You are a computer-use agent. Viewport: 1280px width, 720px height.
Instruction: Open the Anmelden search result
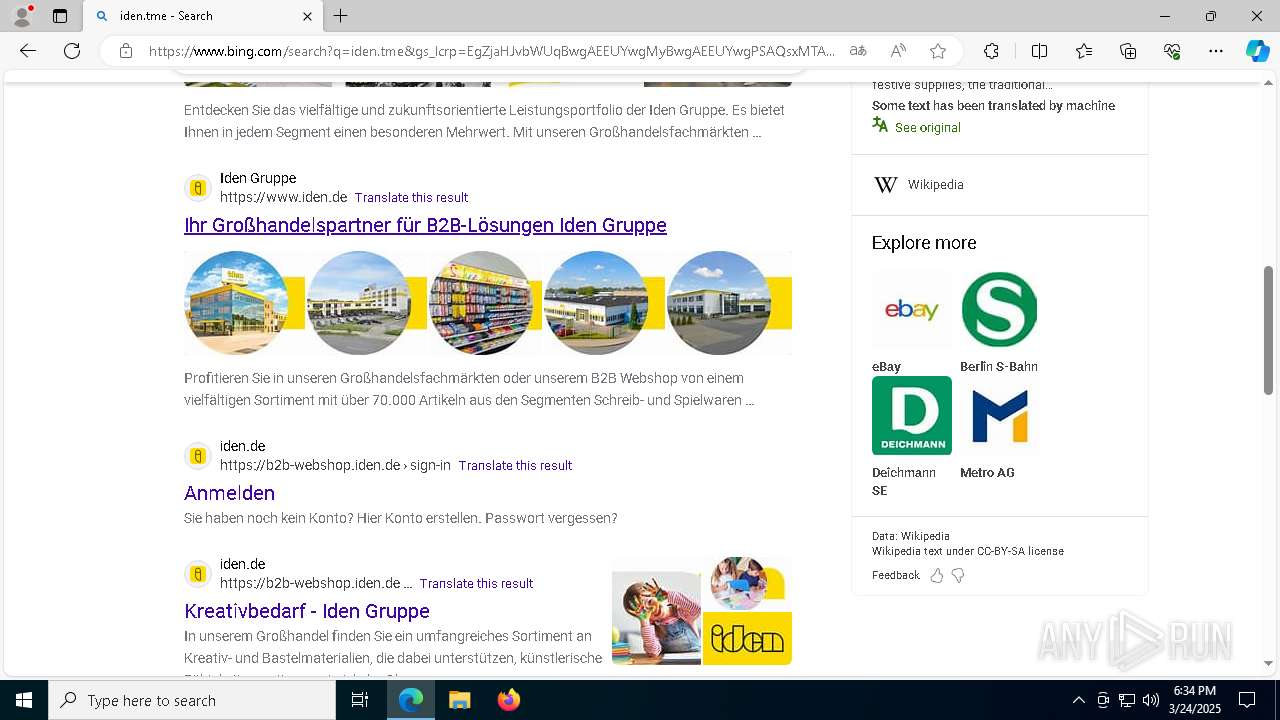pos(229,493)
